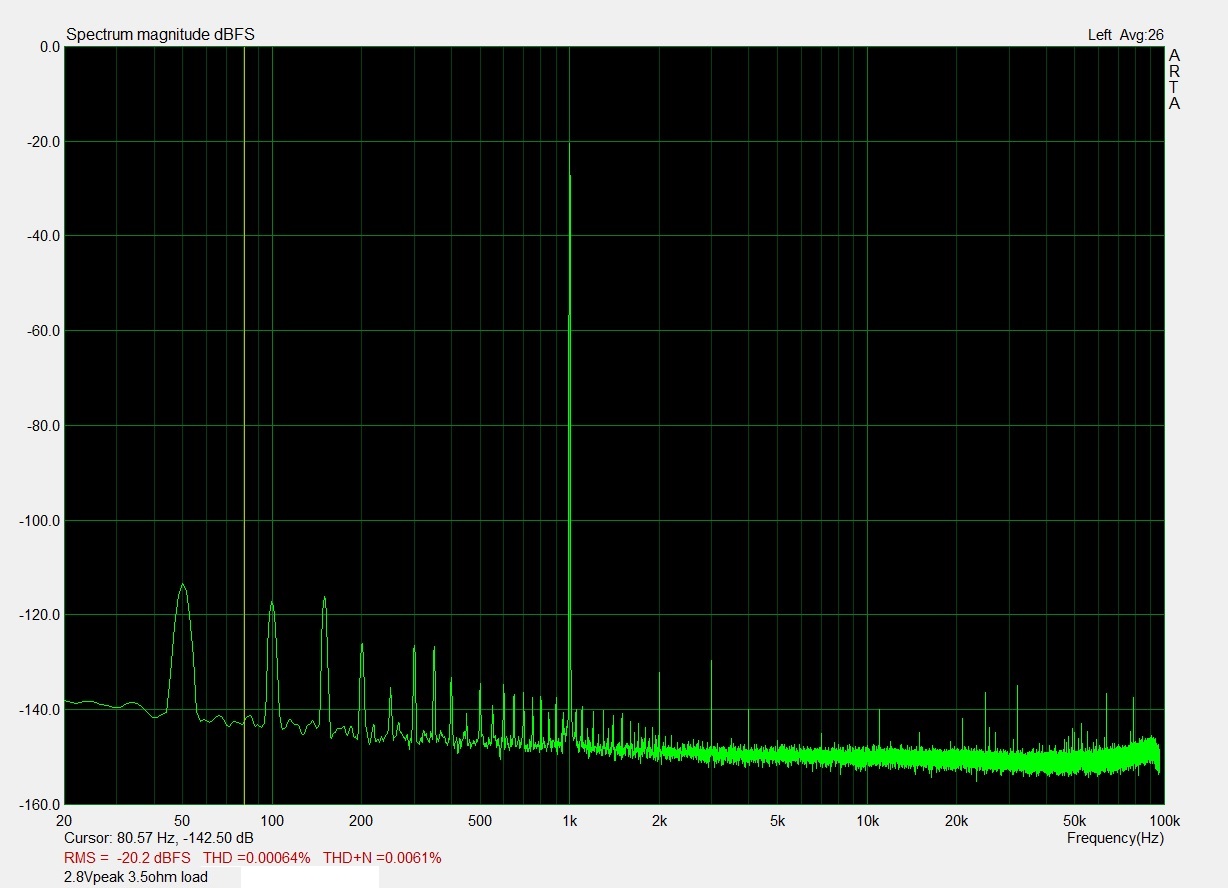Viewport: 1228px width, 888px height.
Task: Click the 'Cursor: 80.57 Hz, -142.50 dB' readout
Action: point(158,838)
